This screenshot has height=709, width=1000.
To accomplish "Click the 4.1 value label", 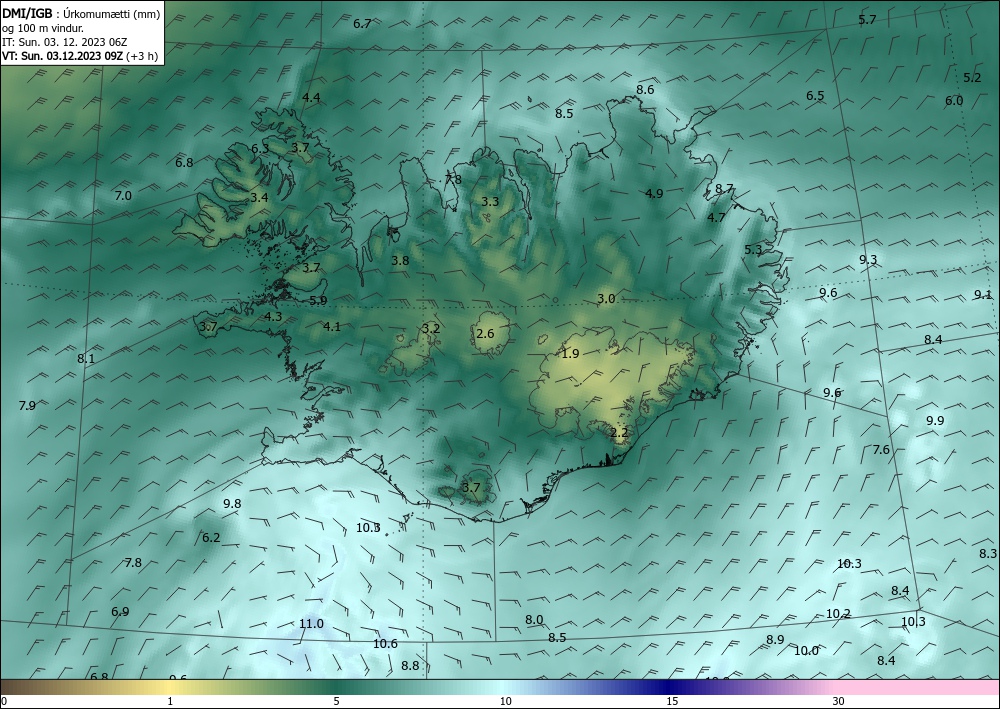I will [x=332, y=327].
